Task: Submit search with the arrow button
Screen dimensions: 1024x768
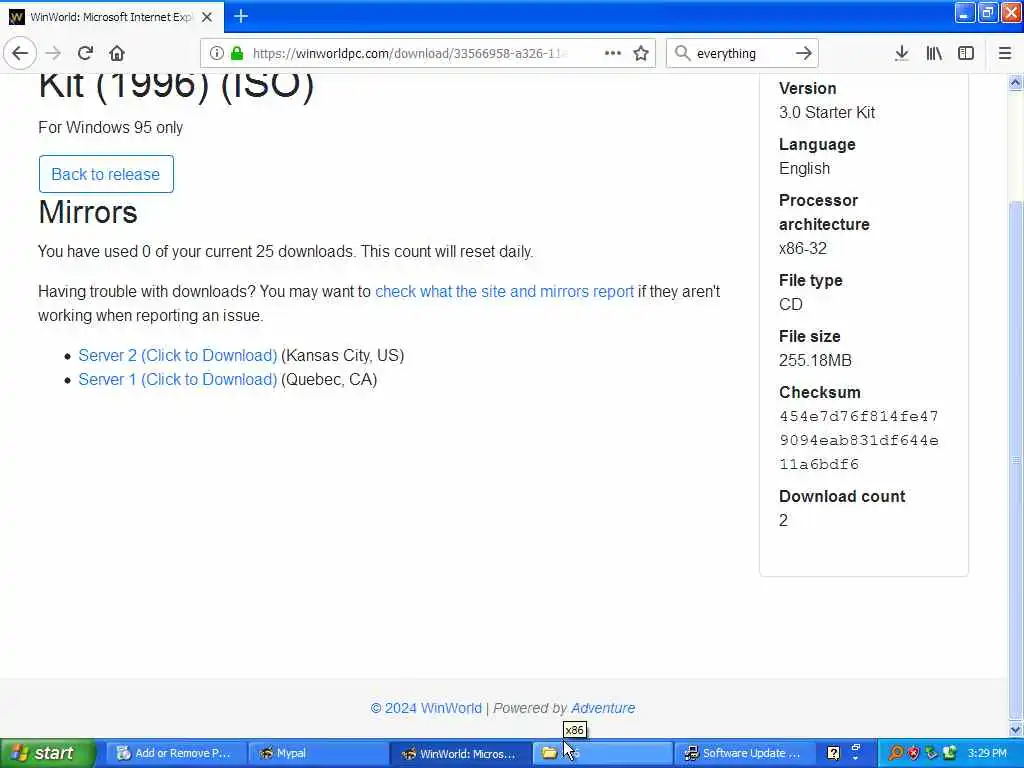Action: point(804,53)
